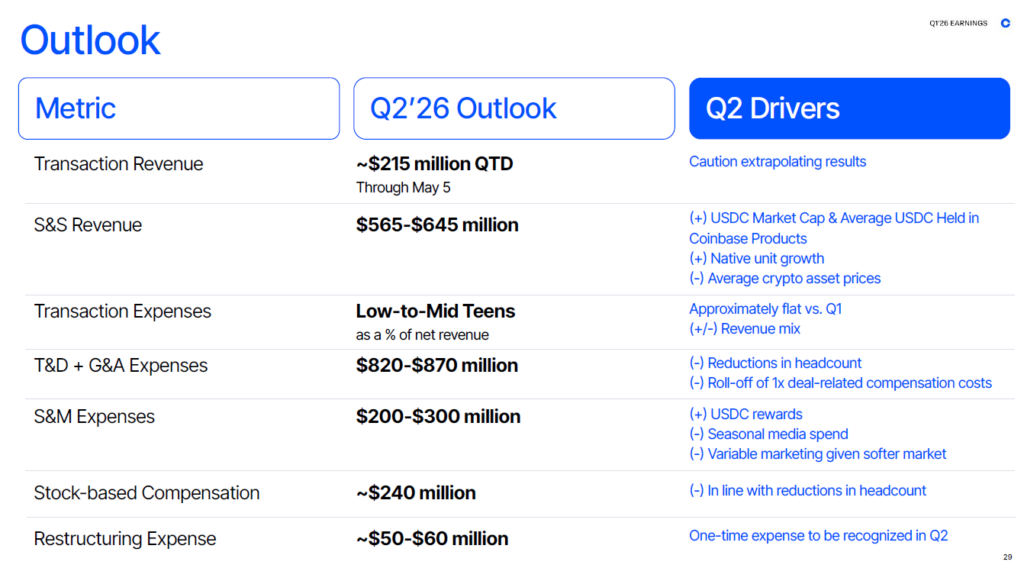Click '(-) Average crypto asset prices' driver
This screenshot has width=1024, height=568.
coord(785,279)
